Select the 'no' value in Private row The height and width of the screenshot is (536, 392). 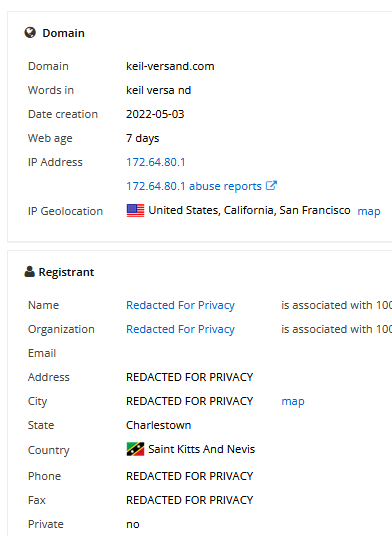pos(133,524)
